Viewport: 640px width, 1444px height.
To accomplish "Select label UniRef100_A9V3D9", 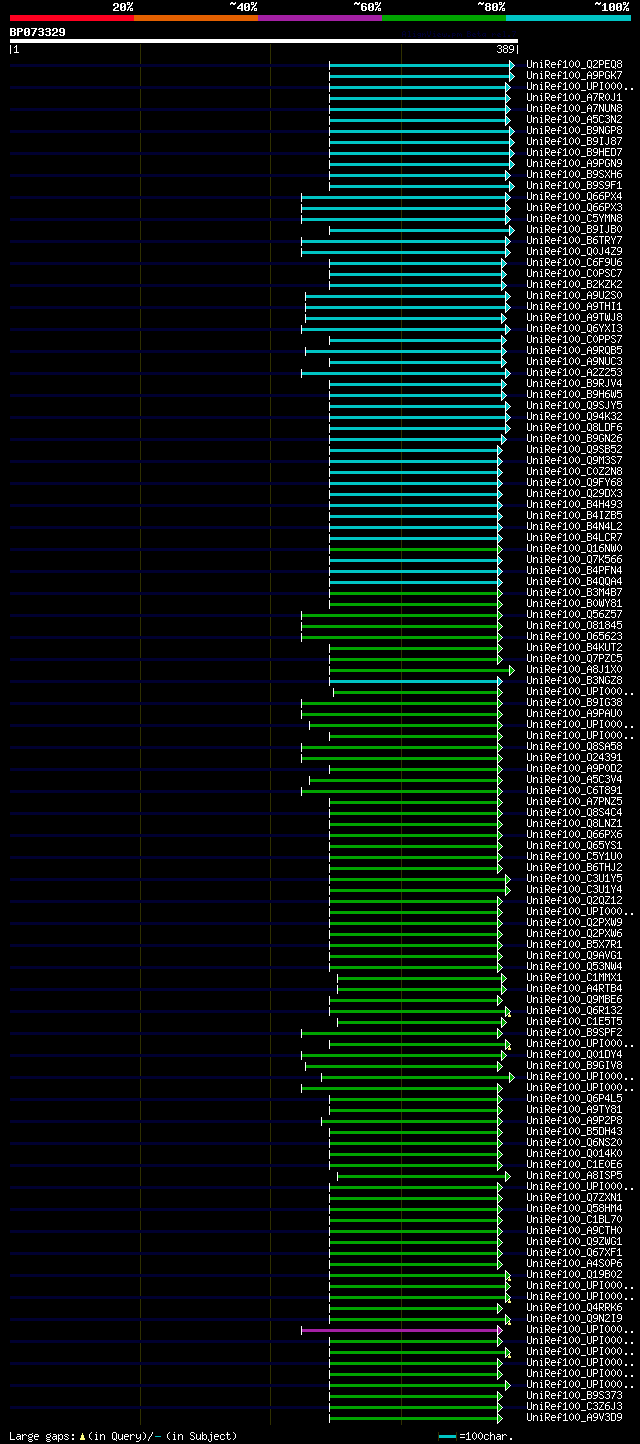I will tap(574, 1417).
